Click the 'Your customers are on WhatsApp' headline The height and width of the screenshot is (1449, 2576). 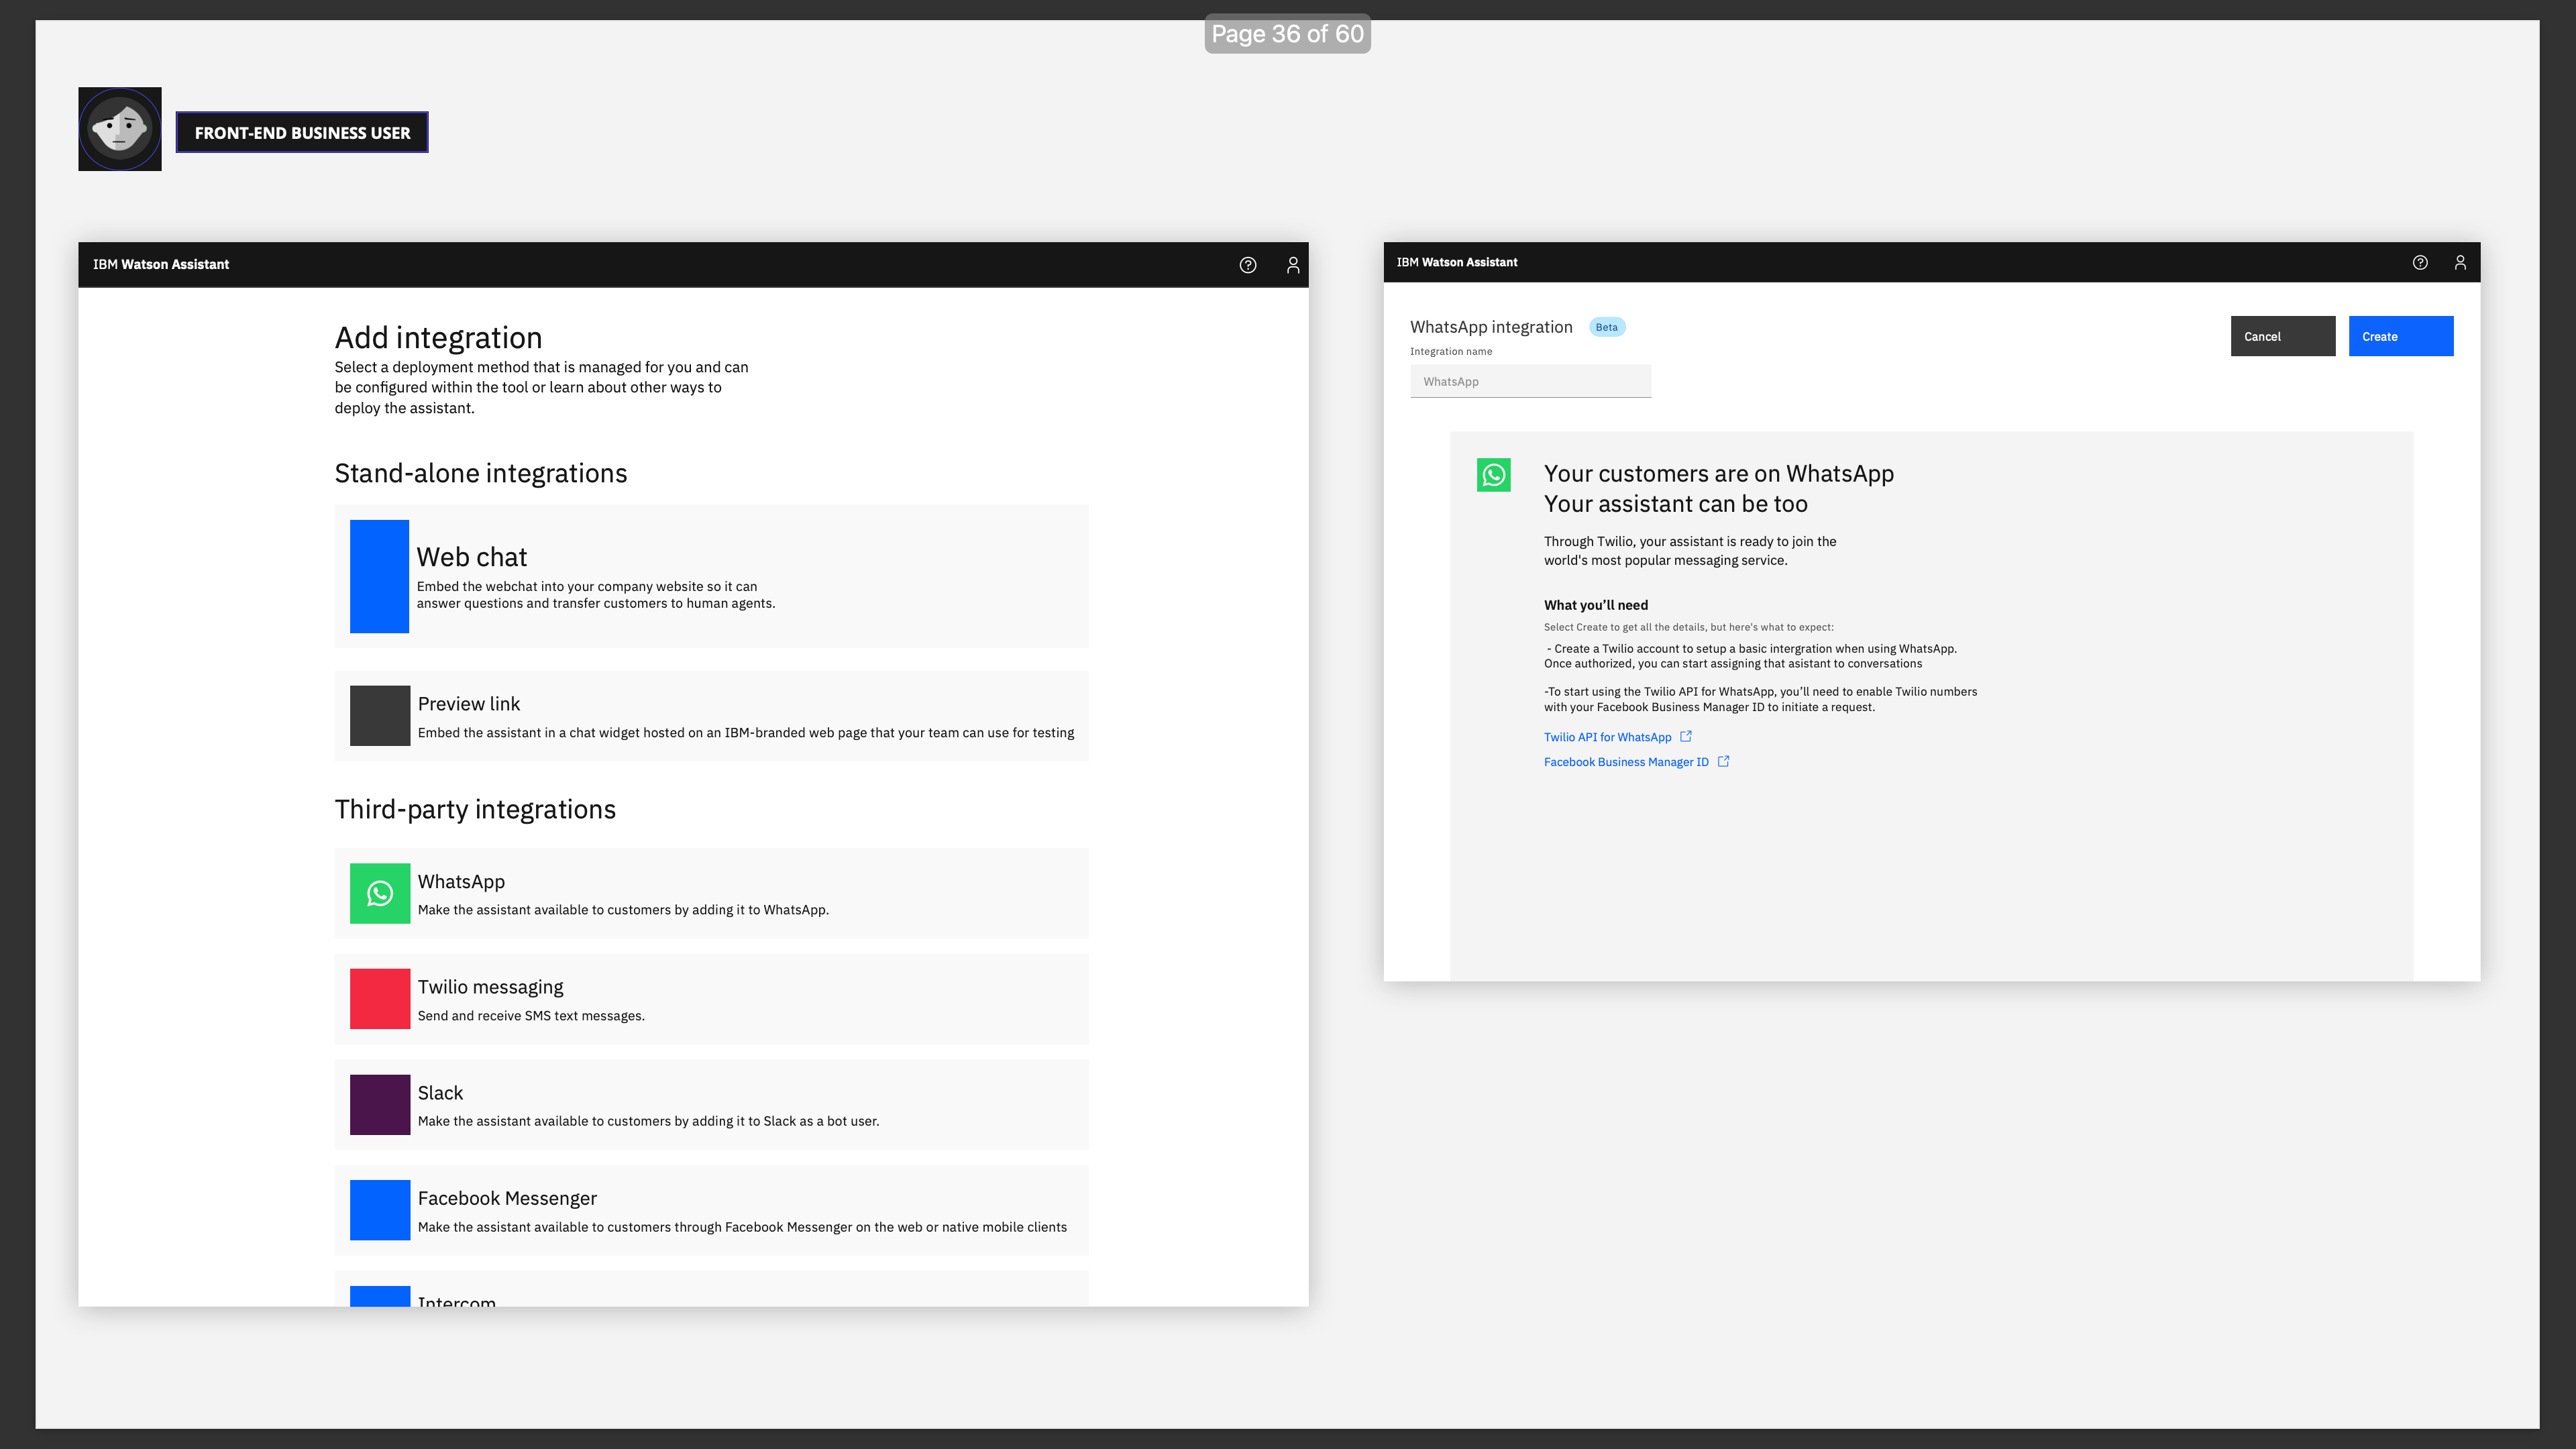click(1719, 474)
